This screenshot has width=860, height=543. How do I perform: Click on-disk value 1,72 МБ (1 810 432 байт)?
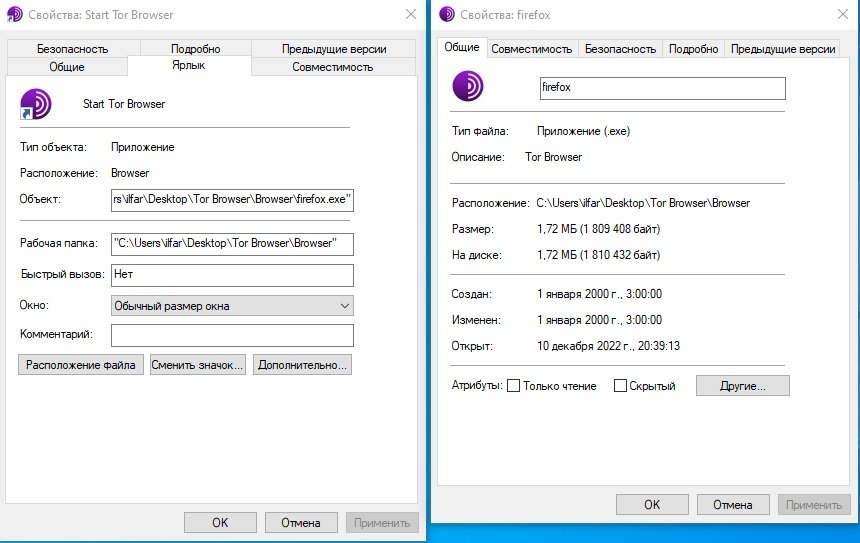tap(598, 254)
